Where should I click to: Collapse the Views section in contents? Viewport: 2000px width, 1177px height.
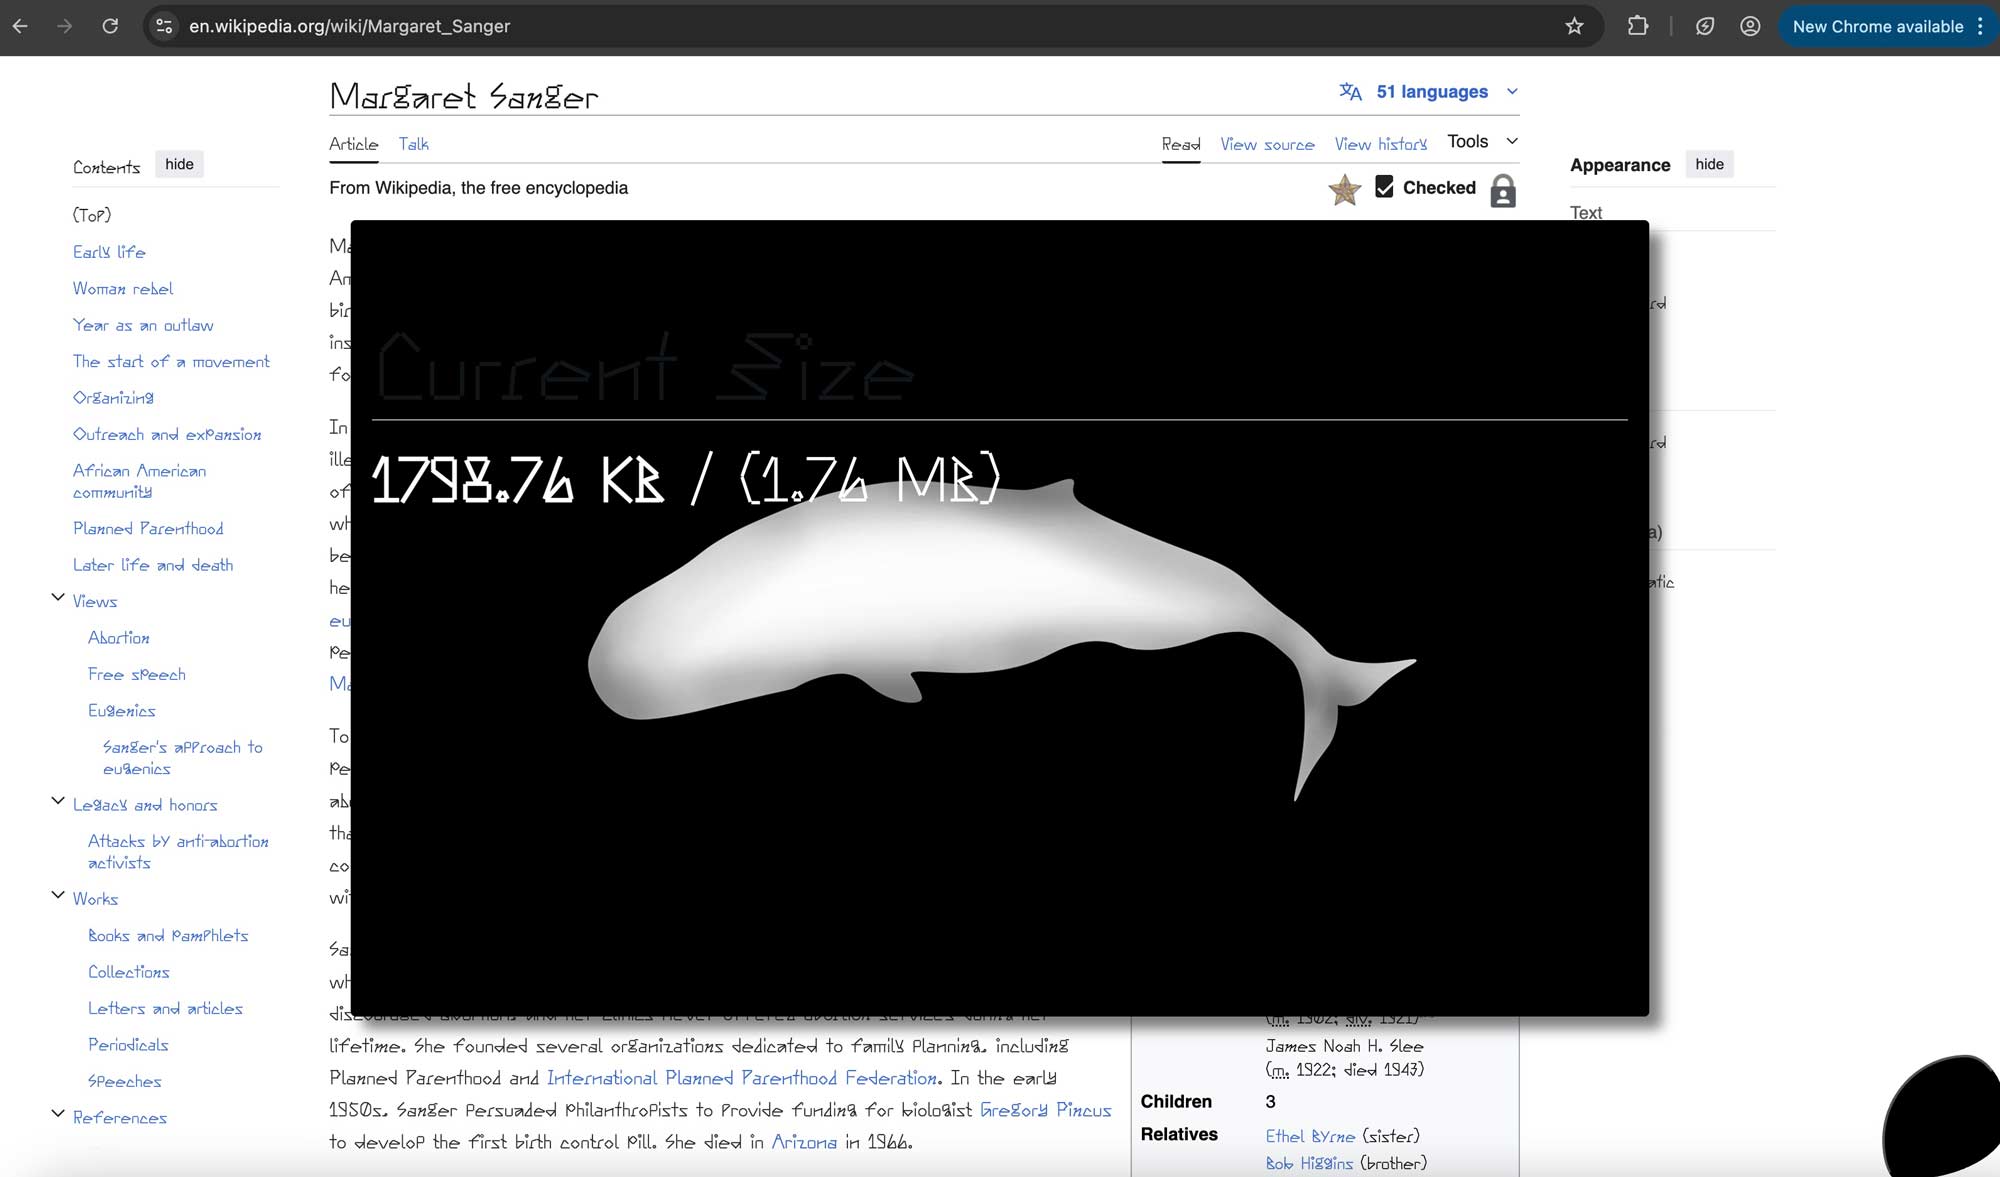58,598
